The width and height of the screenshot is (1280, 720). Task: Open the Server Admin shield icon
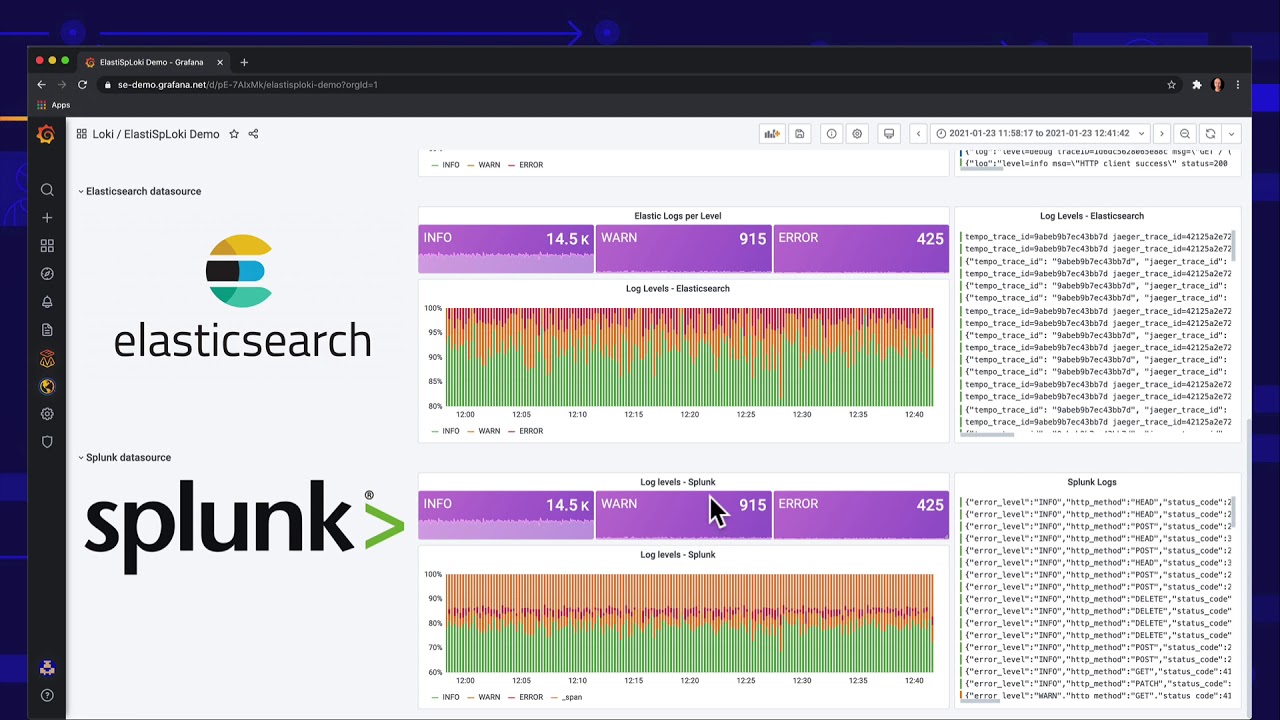click(47, 442)
